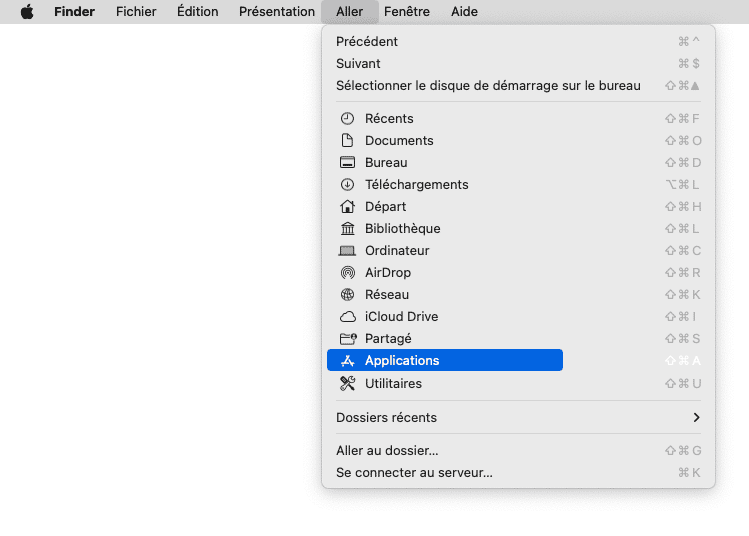Click the Bibliothèque building icon
The image size is (749, 536).
pos(348,229)
